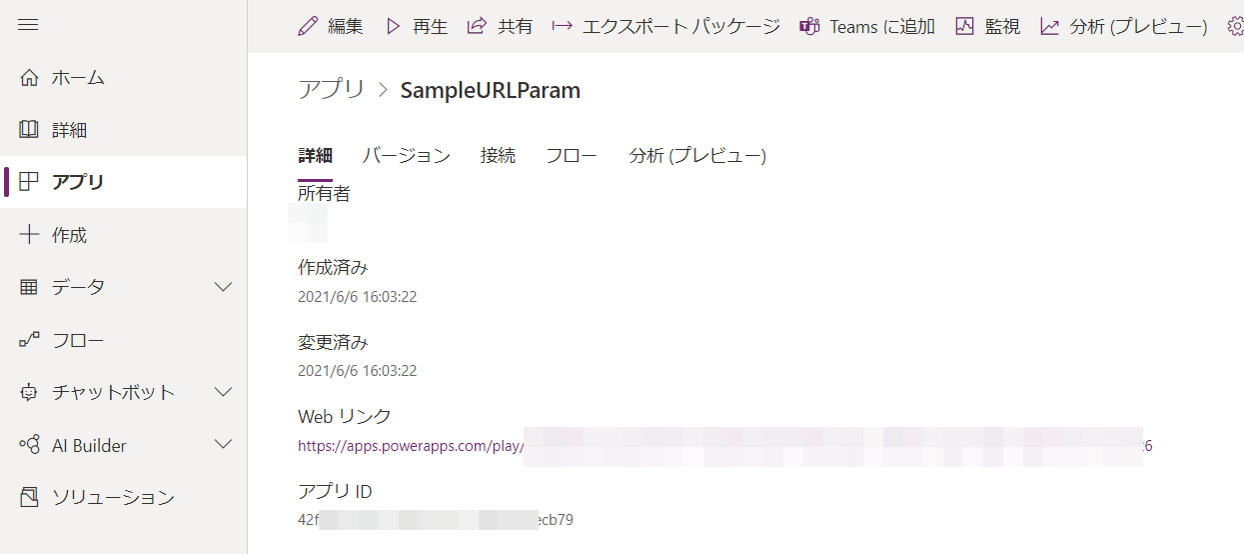This screenshot has width=1244, height=554.
Task: Click the ソリューション icon in sidebar
Action: pyautogui.click(x=29, y=497)
